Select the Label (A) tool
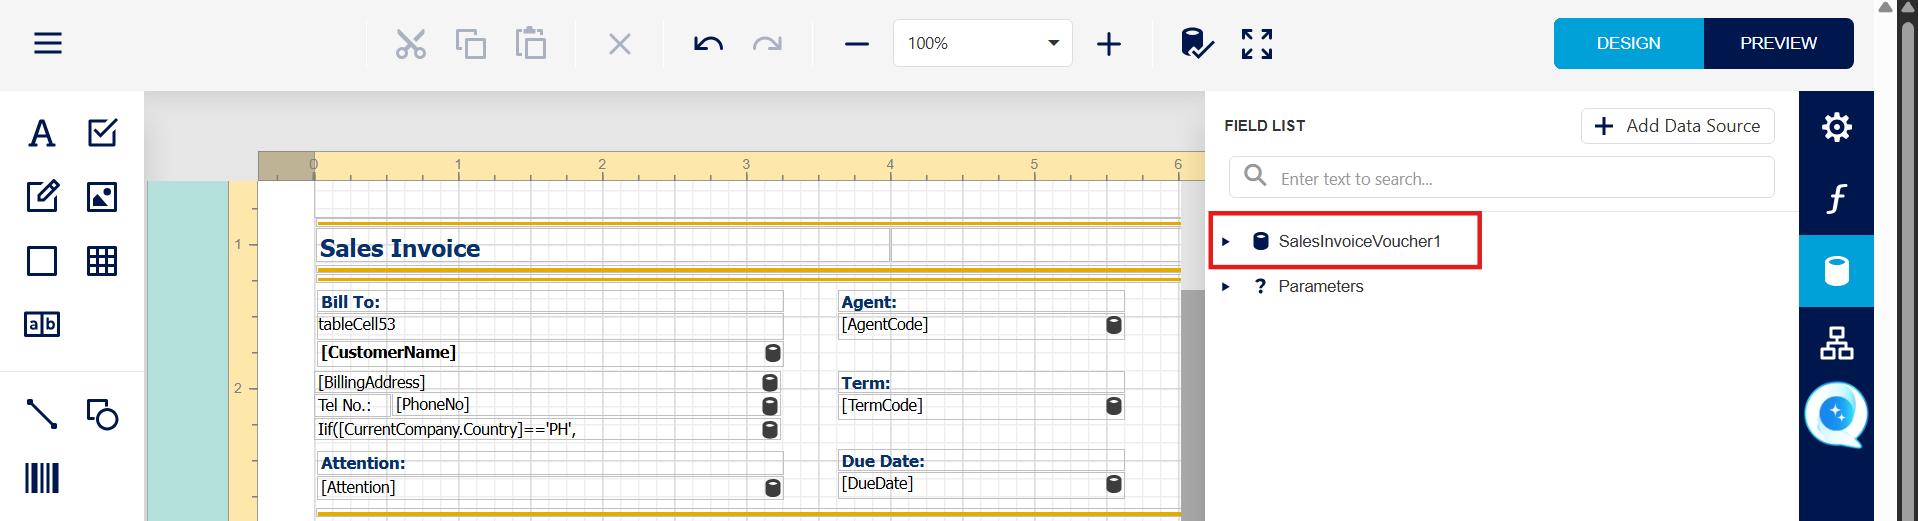Image resolution: width=1918 pixels, height=521 pixels. tap(42, 133)
